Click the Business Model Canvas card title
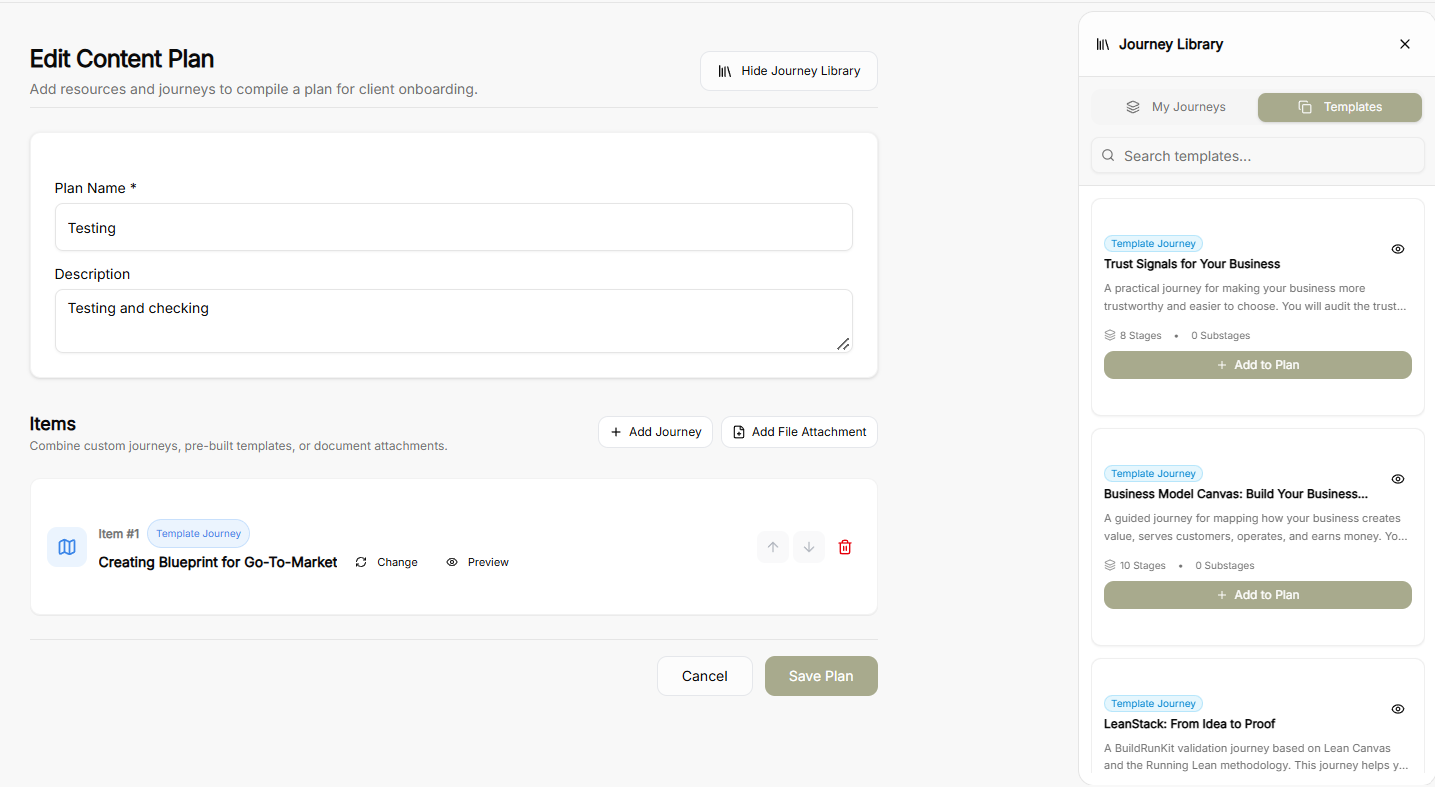 tap(1236, 494)
